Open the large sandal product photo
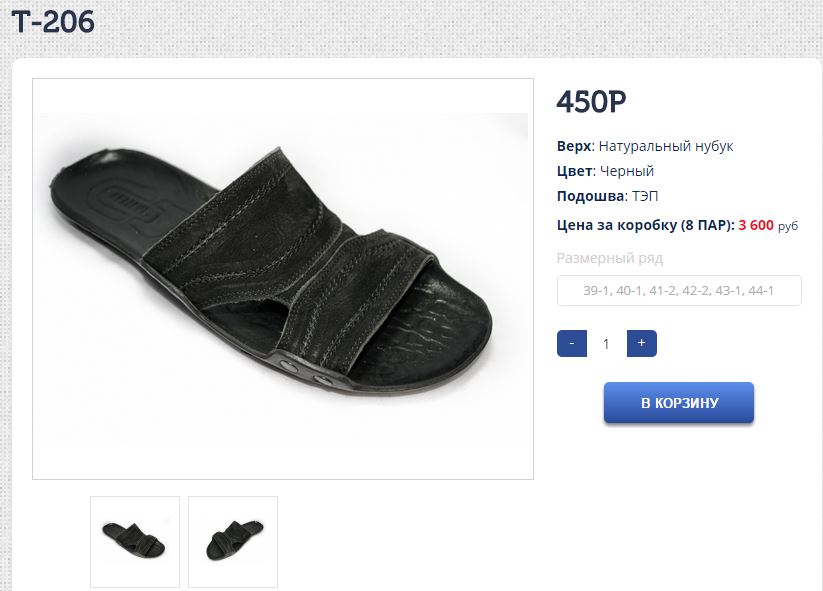The width and height of the screenshot is (823, 591). click(x=283, y=278)
